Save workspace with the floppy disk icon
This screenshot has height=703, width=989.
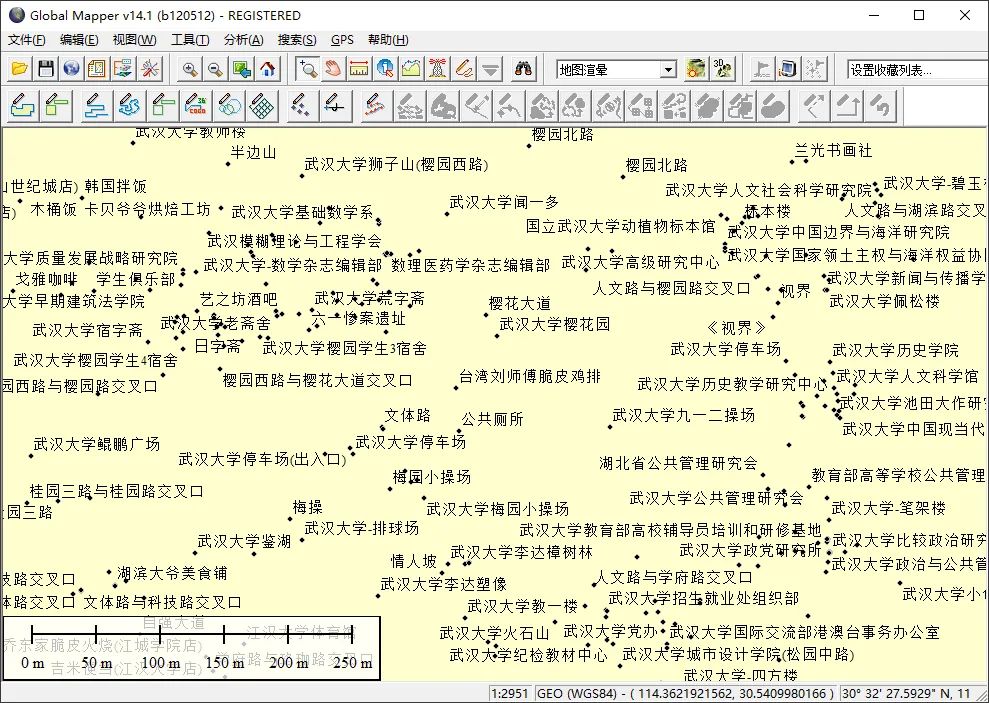click(45, 69)
